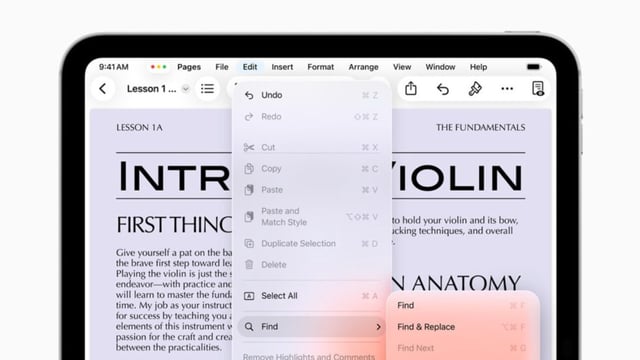Open the Document settings icon

pyautogui.click(x=538, y=89)
